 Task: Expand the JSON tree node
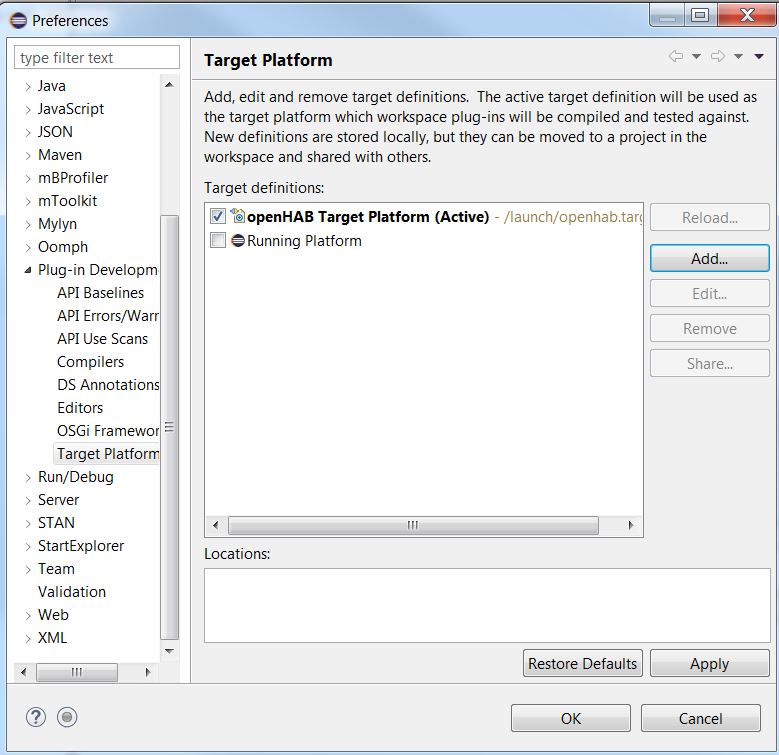[28, 133]
